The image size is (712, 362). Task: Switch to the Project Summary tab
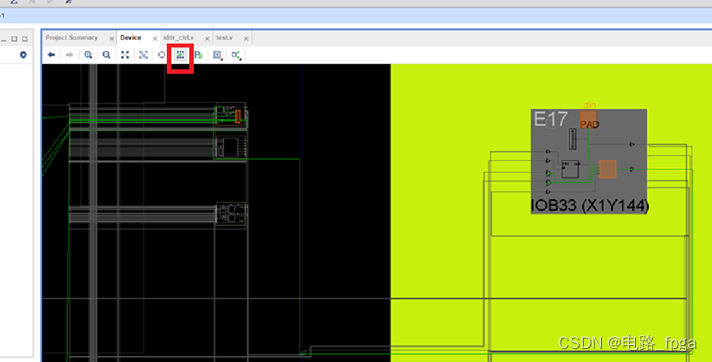click(x=72, y=38)
